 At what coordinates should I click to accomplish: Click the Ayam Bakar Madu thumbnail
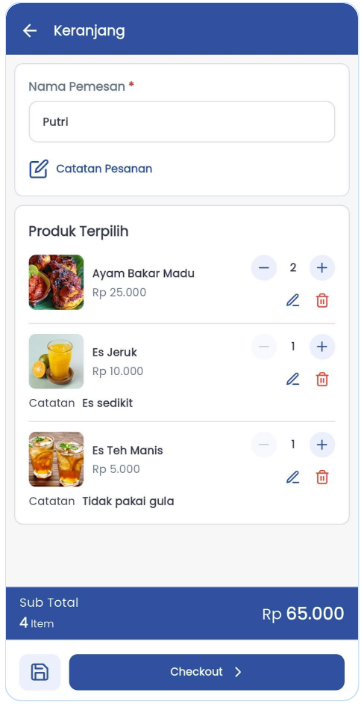56,282
